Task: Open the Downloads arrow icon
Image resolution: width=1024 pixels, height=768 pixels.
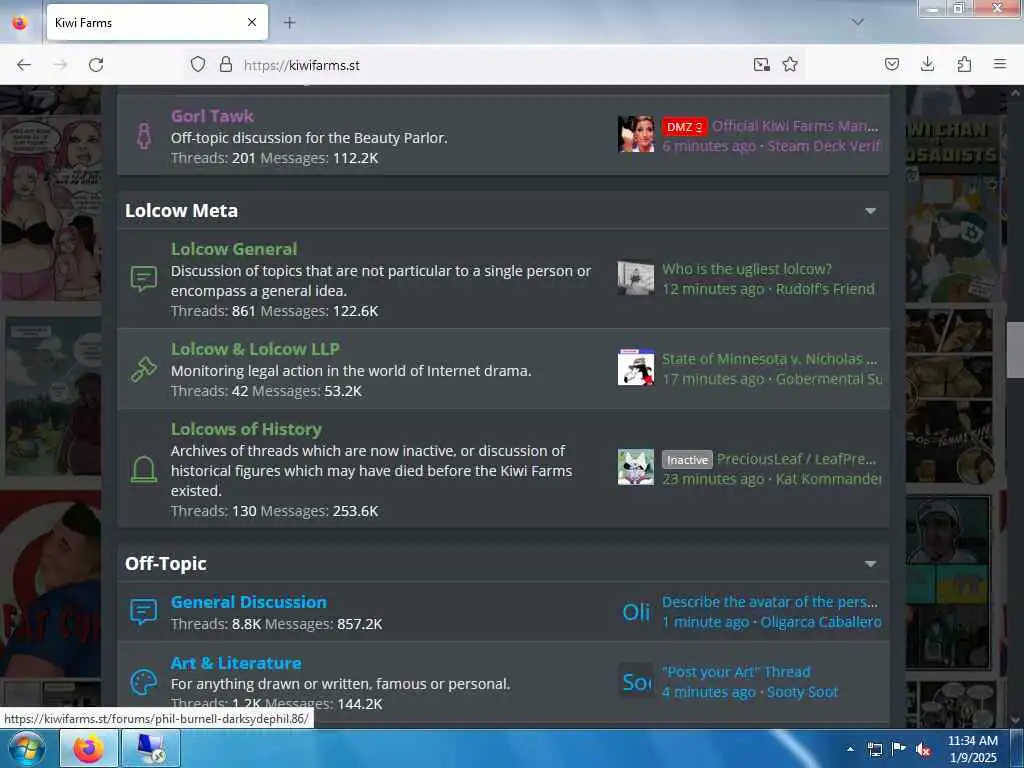Action: 927,65
